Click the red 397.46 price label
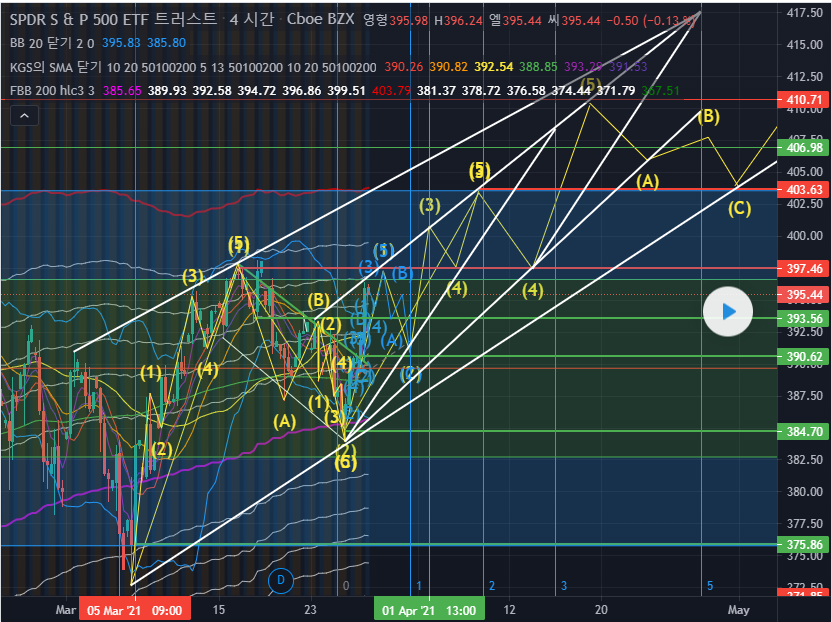Viewport: 832px width, 622px height. pos(804,270)
